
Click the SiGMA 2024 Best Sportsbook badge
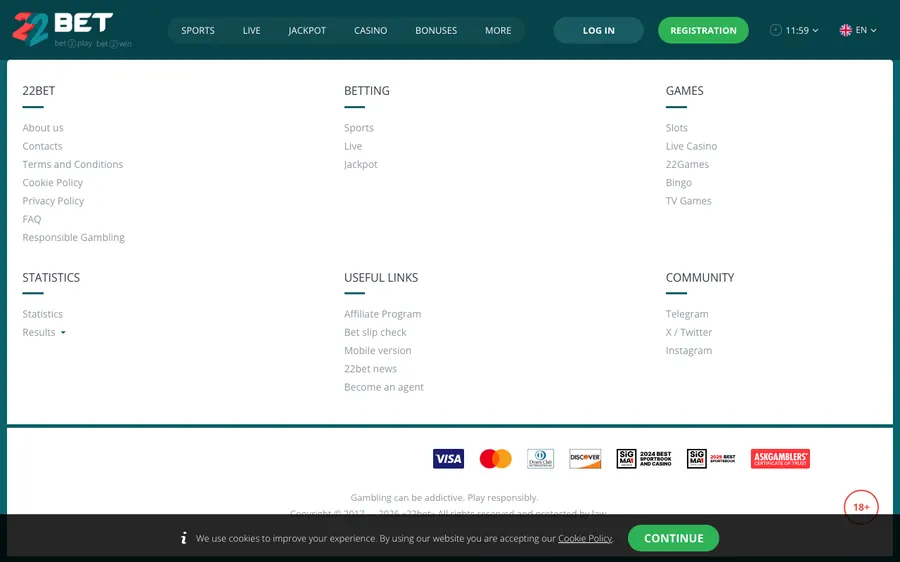(644, 459)
